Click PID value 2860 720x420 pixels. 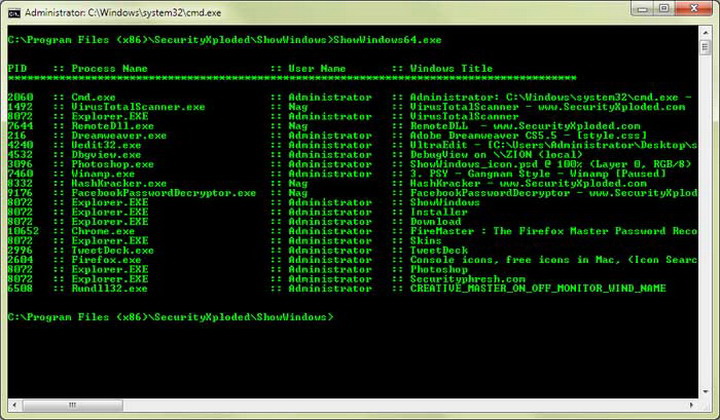pyautogui.click(x=21, y=97)
